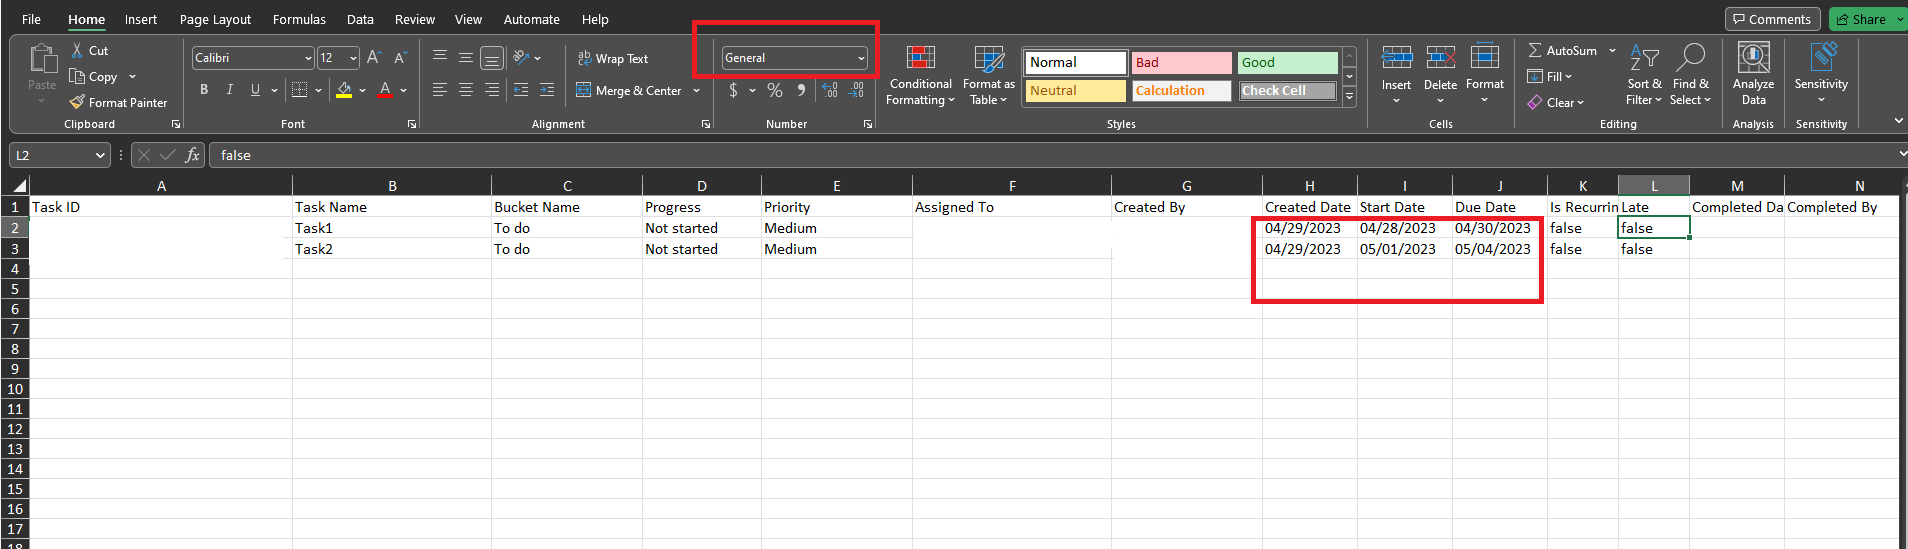Toggle Underline formatting
Screen dimensions: 1908x549
pos(255,90)
